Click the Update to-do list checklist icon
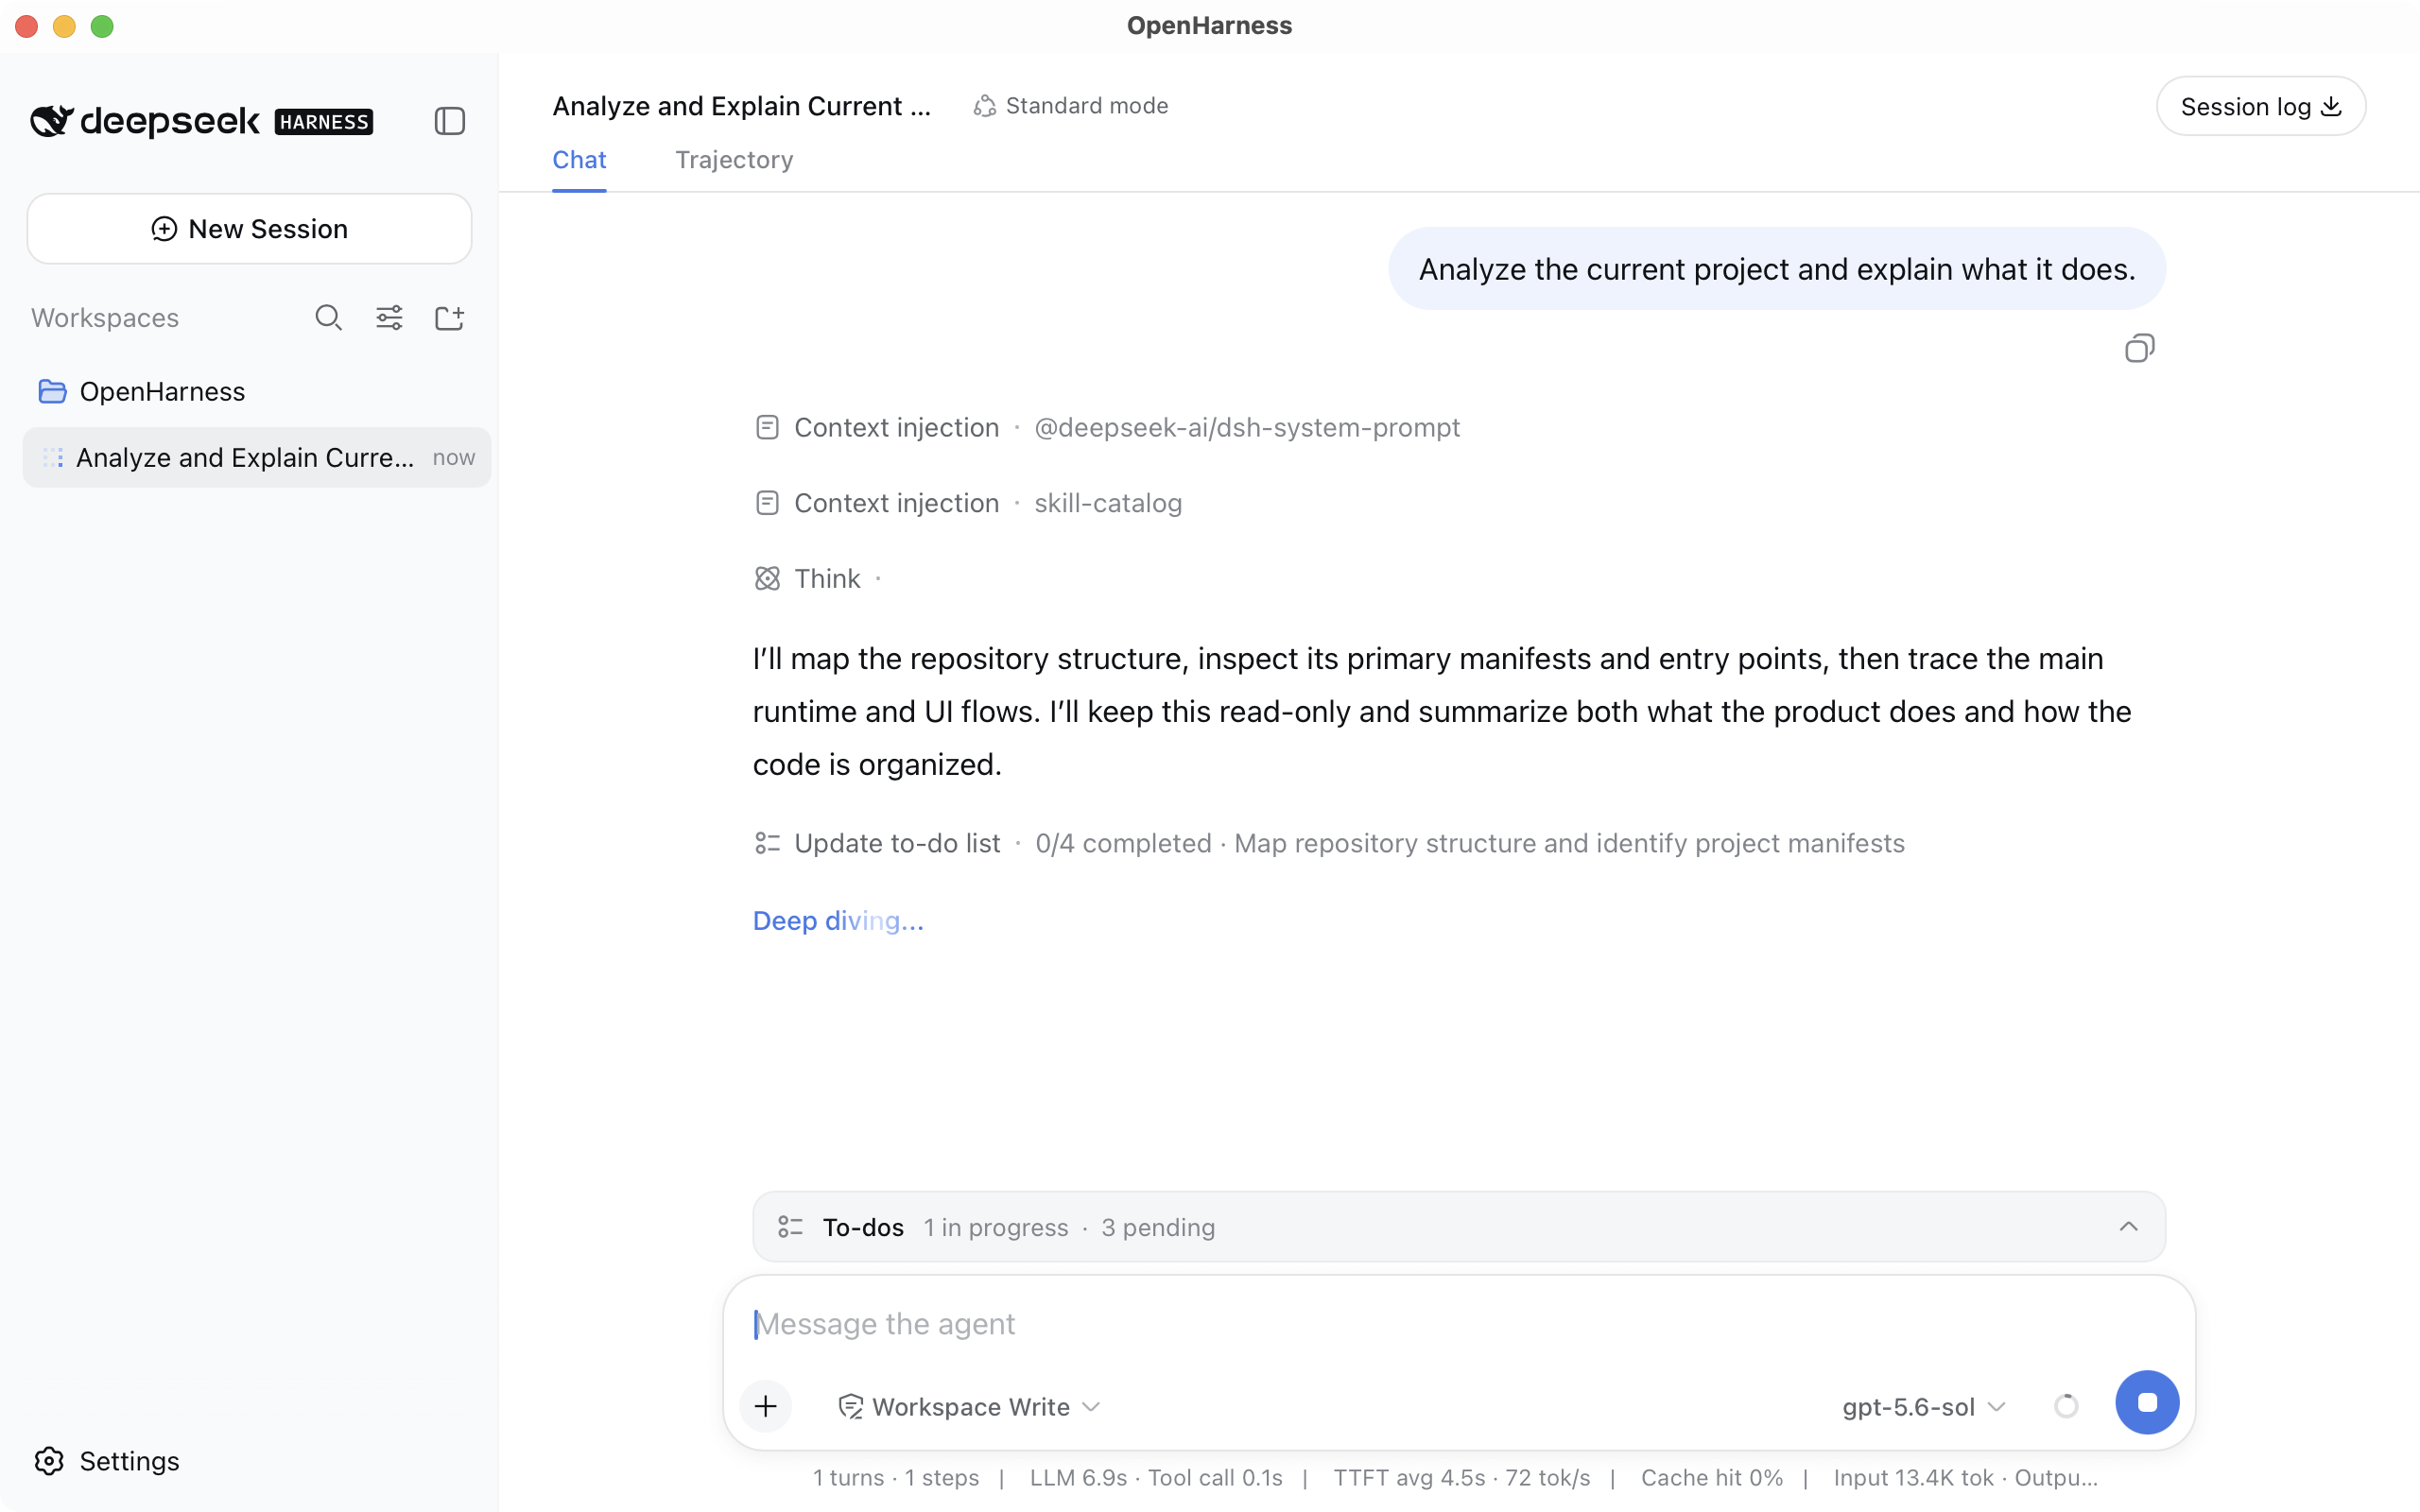 point(767,843)
